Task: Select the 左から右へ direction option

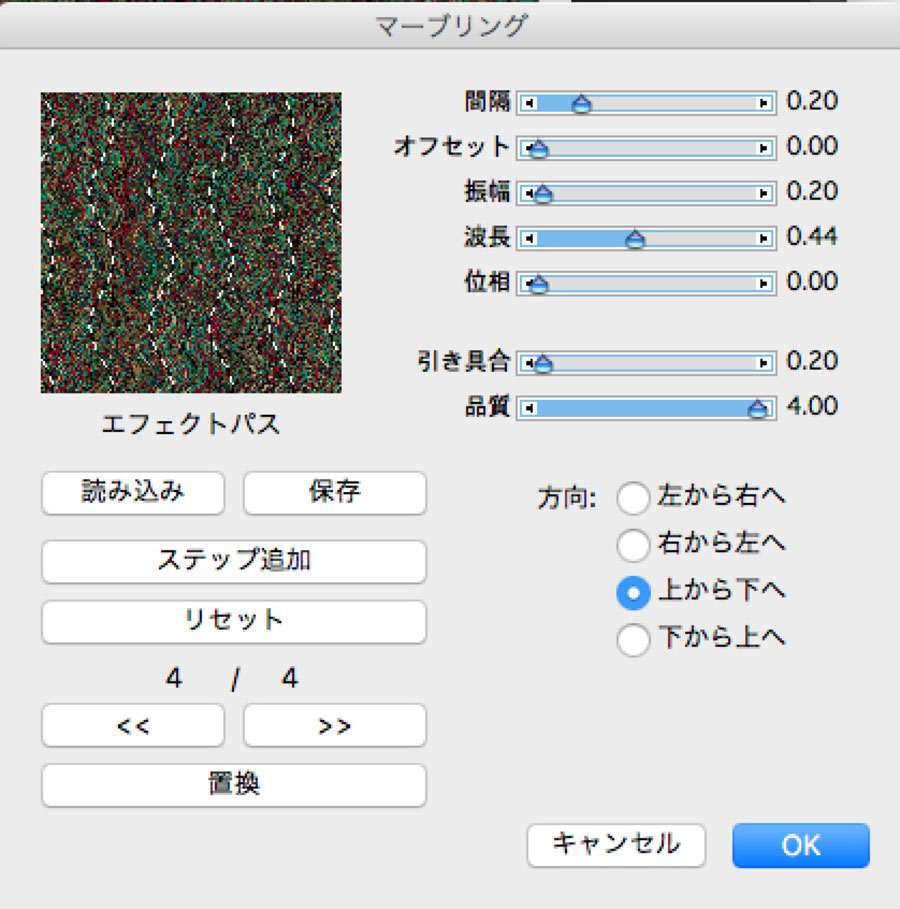Action: (x=633, y=497)
